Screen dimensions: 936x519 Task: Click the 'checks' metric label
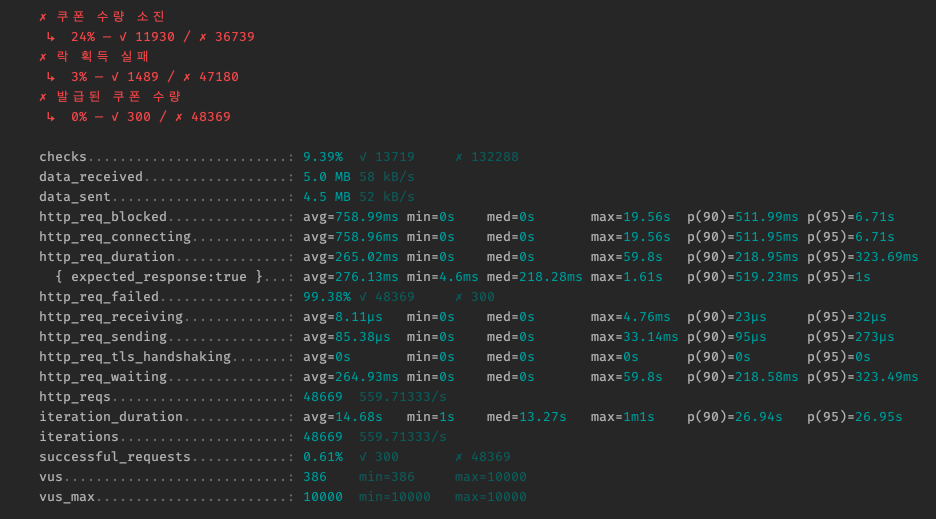(x=63, y=157)
